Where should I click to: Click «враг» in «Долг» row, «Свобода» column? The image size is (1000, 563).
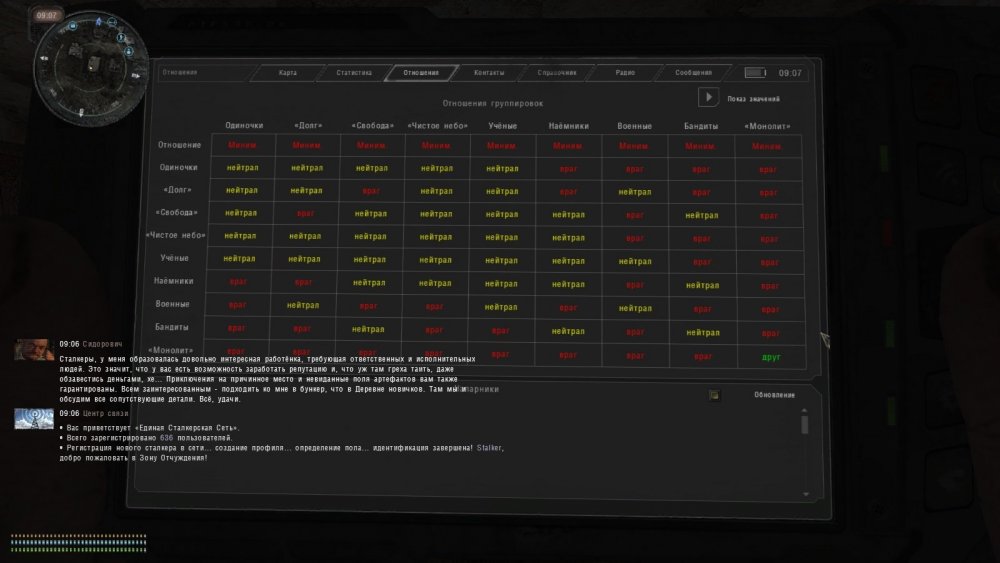[371, 191]
